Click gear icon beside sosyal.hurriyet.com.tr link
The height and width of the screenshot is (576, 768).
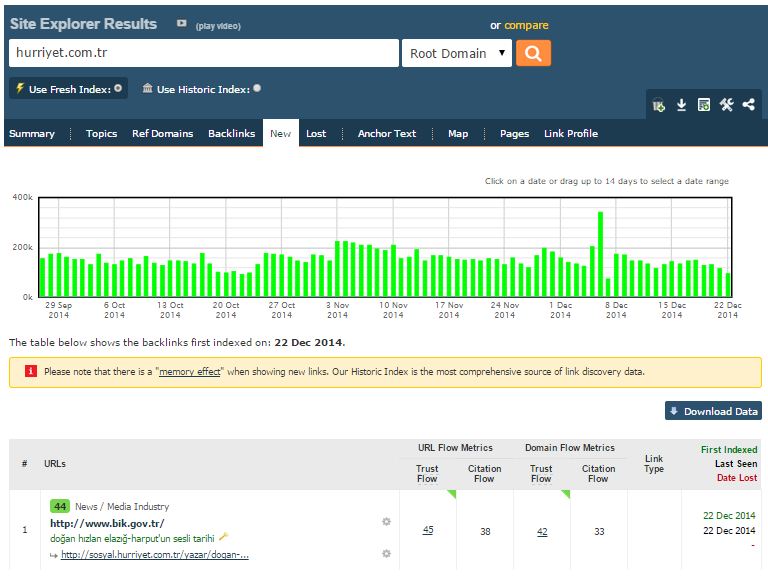[386, 553]
